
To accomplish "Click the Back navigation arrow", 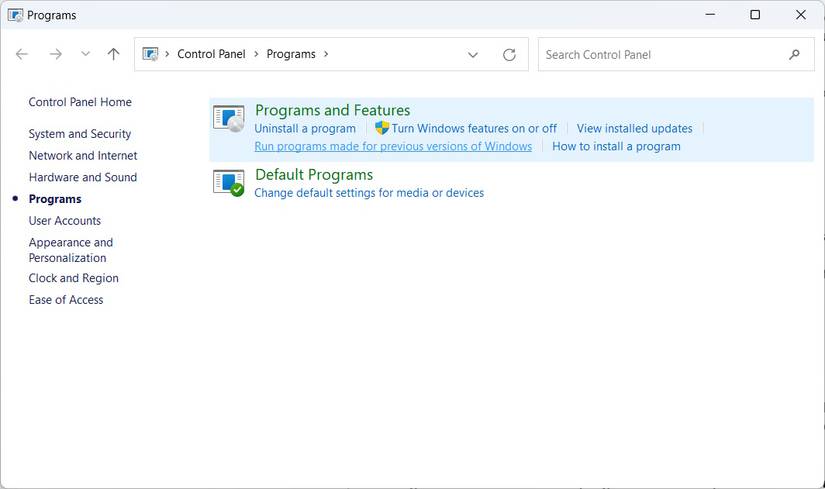I will click(22, 54).
